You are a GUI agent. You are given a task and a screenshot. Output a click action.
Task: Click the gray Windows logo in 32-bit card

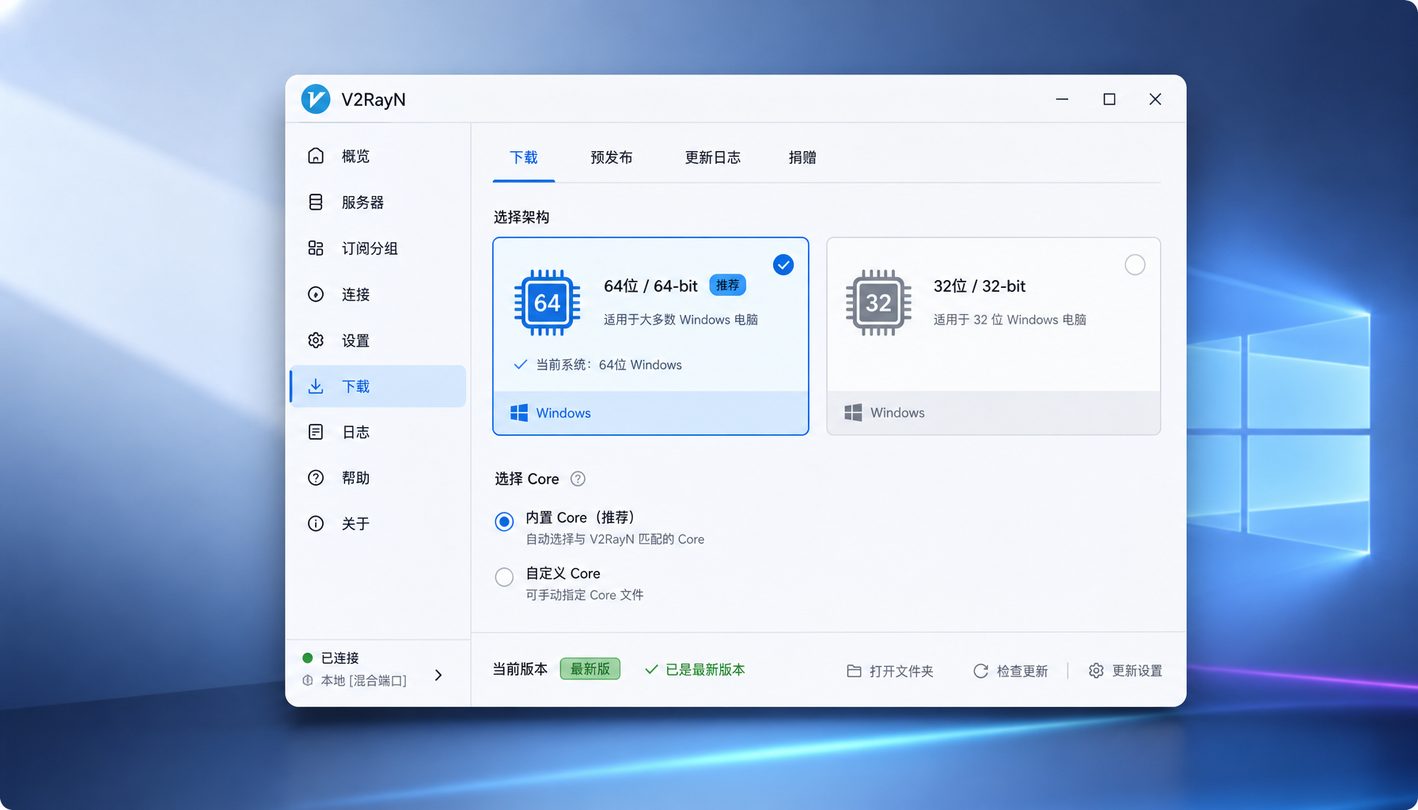click(853, 413)
